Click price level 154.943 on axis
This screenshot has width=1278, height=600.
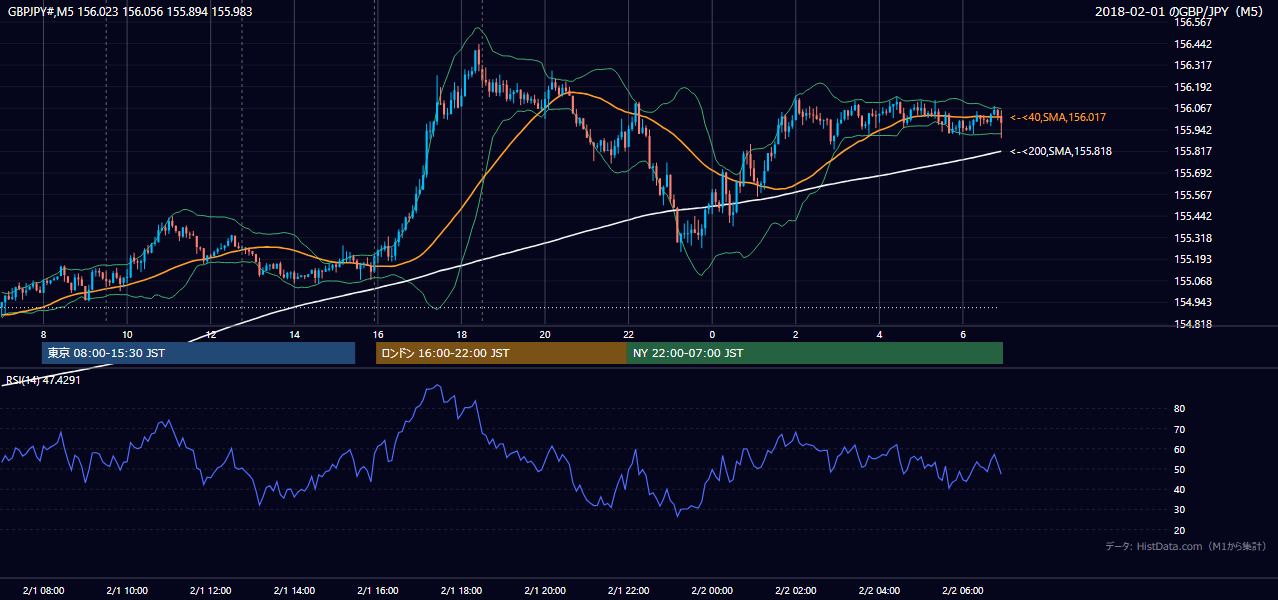1193,303
